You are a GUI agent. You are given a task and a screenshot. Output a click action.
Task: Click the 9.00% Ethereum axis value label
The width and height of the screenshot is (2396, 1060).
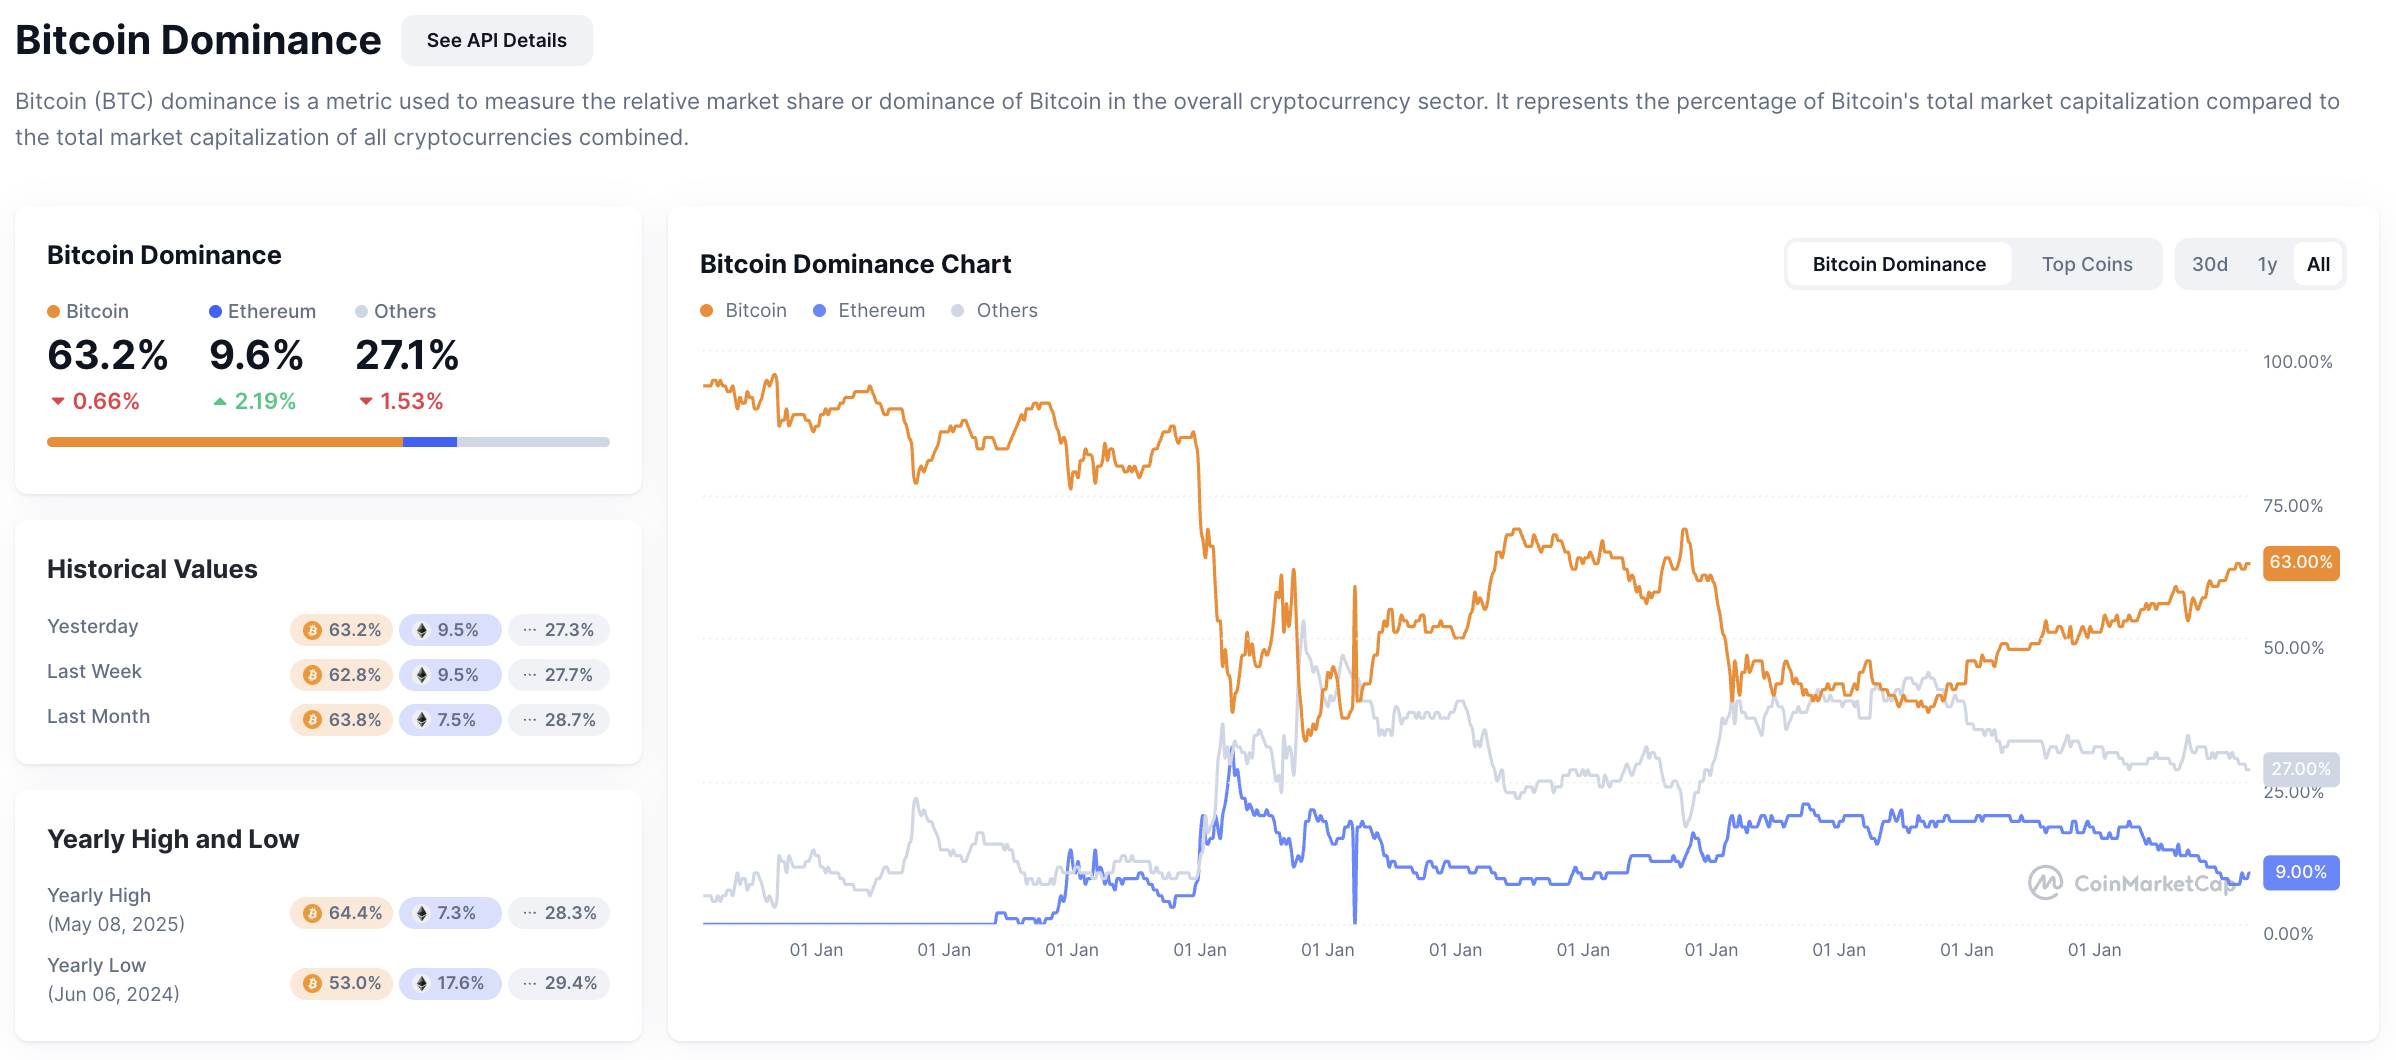tap(2301, 872)
